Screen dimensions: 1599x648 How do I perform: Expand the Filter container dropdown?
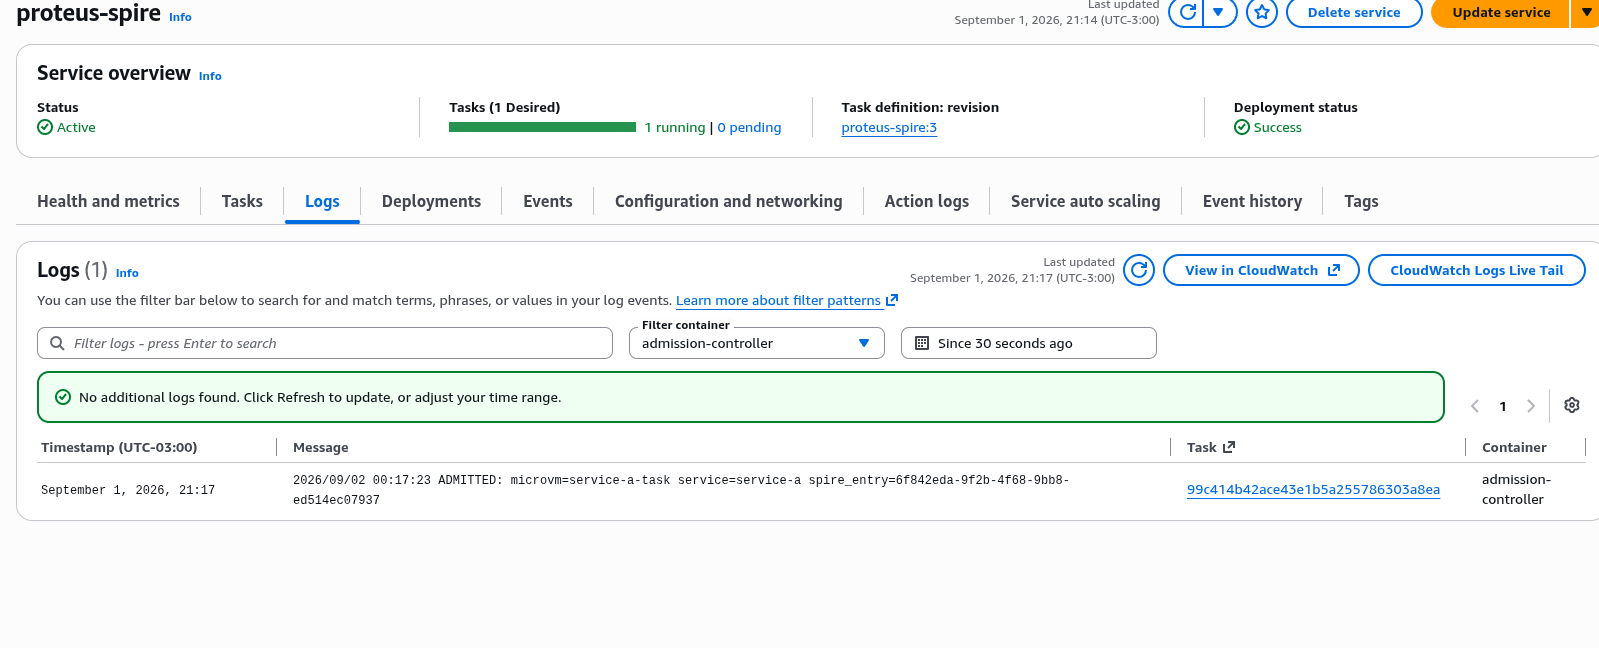click(x=757, y=343)
